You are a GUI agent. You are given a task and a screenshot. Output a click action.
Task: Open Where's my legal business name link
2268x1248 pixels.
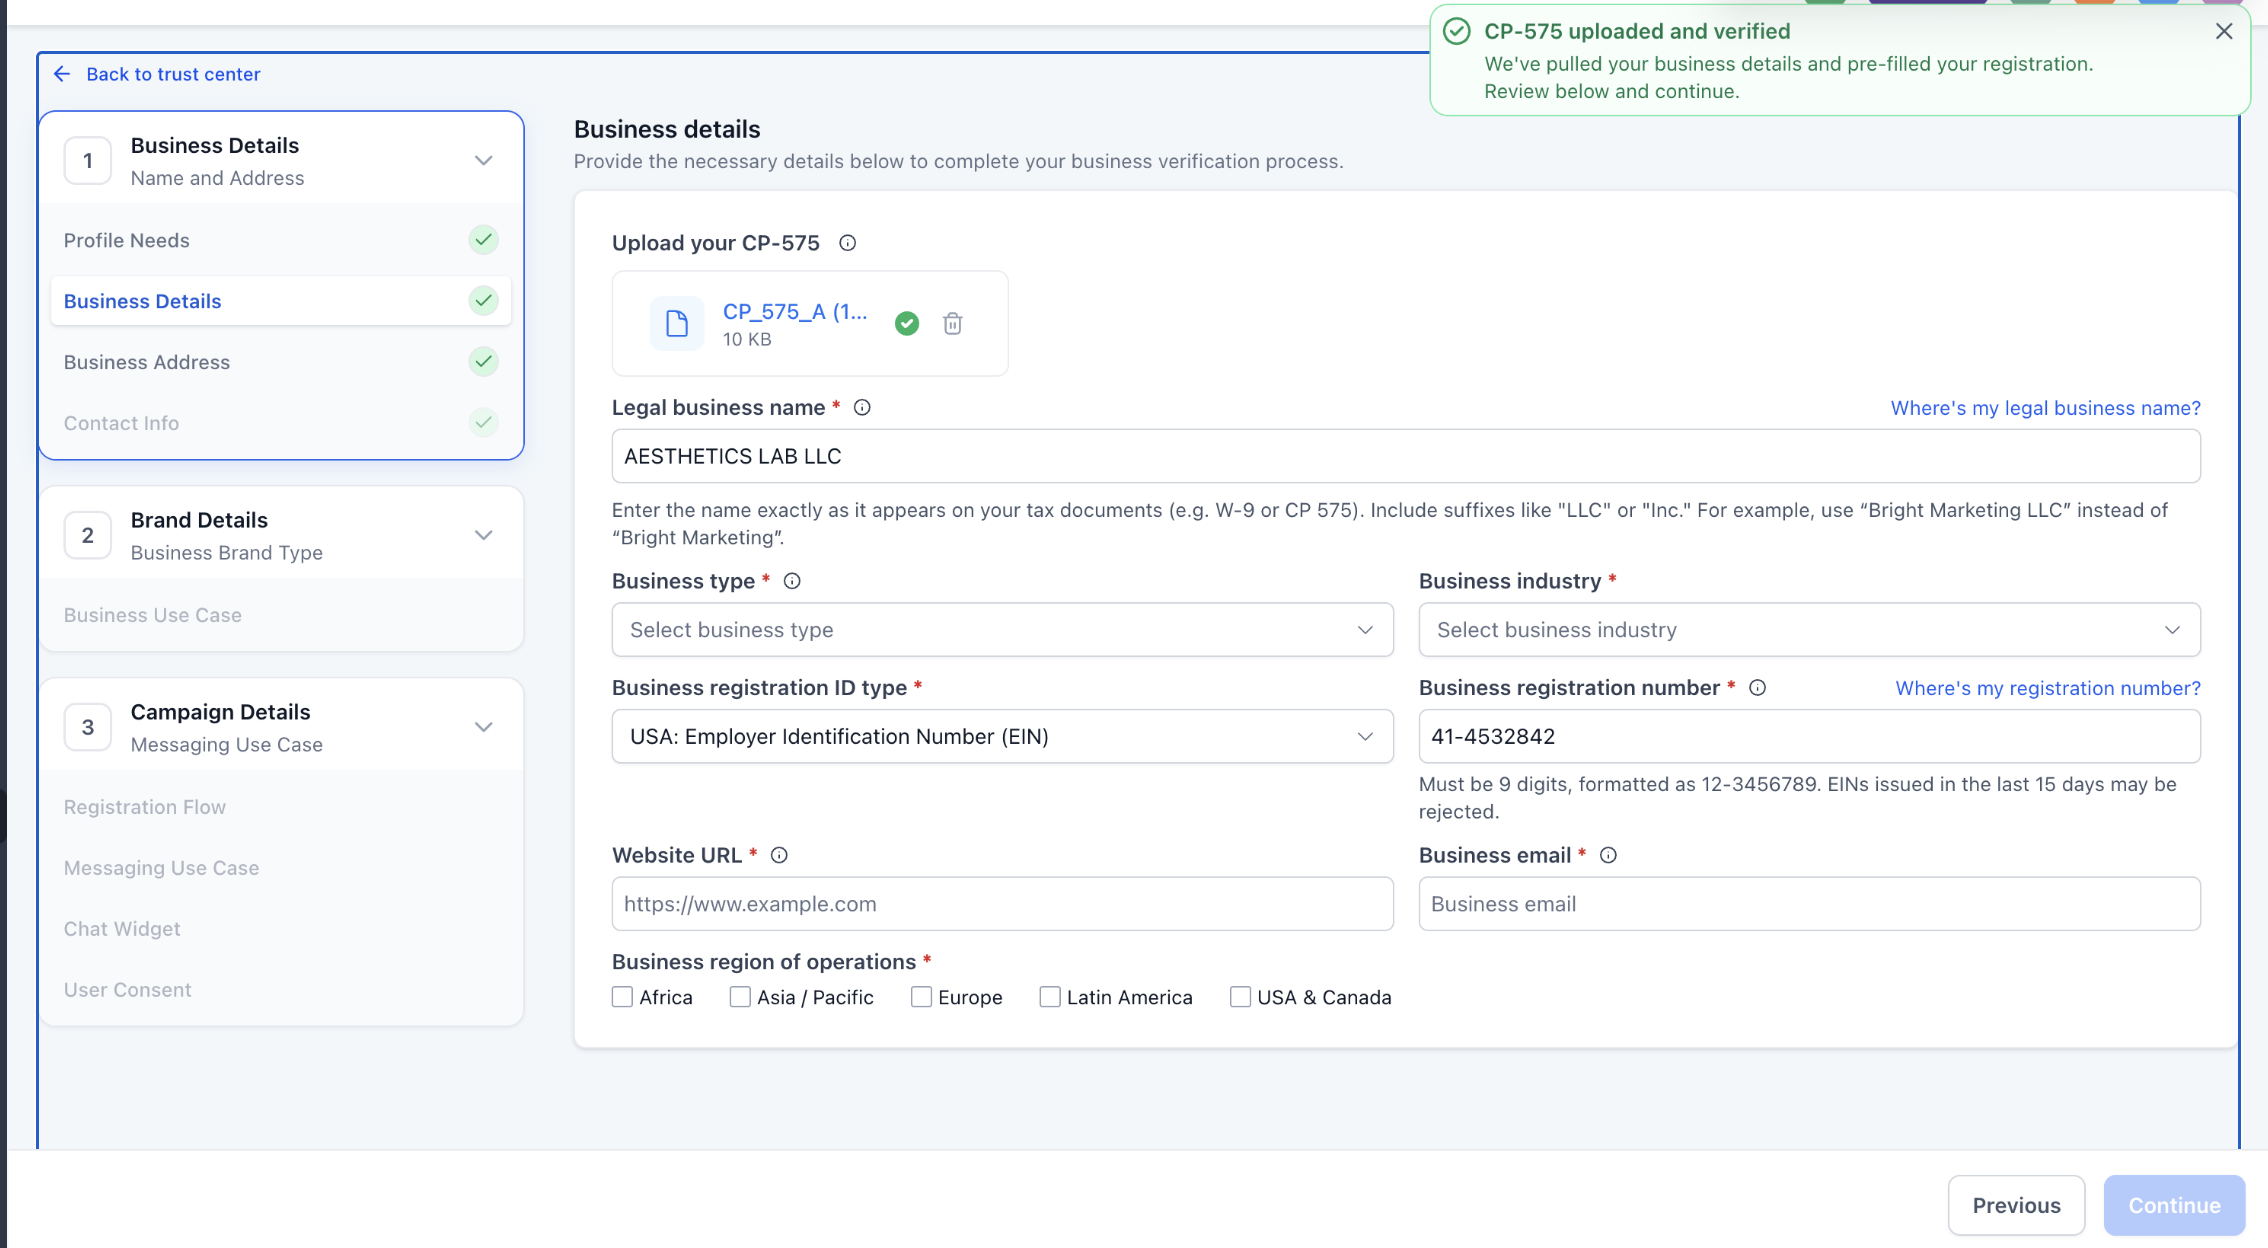pos(2045,408)
